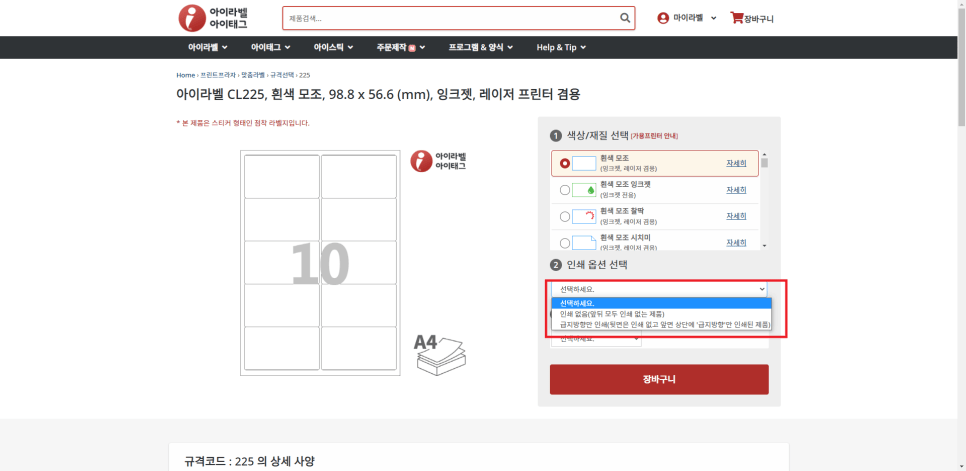Choose the highlighted 선택하세요 option
Image resolution: width=966 pixels, height=471 pixels.
(662, 303)
